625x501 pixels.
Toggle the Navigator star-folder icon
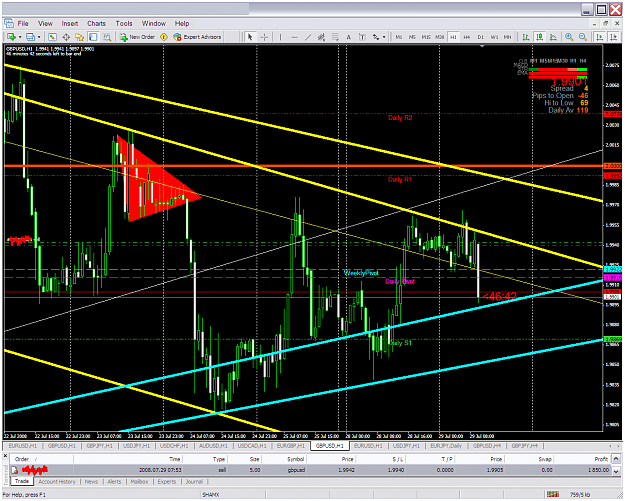point(80,37)
